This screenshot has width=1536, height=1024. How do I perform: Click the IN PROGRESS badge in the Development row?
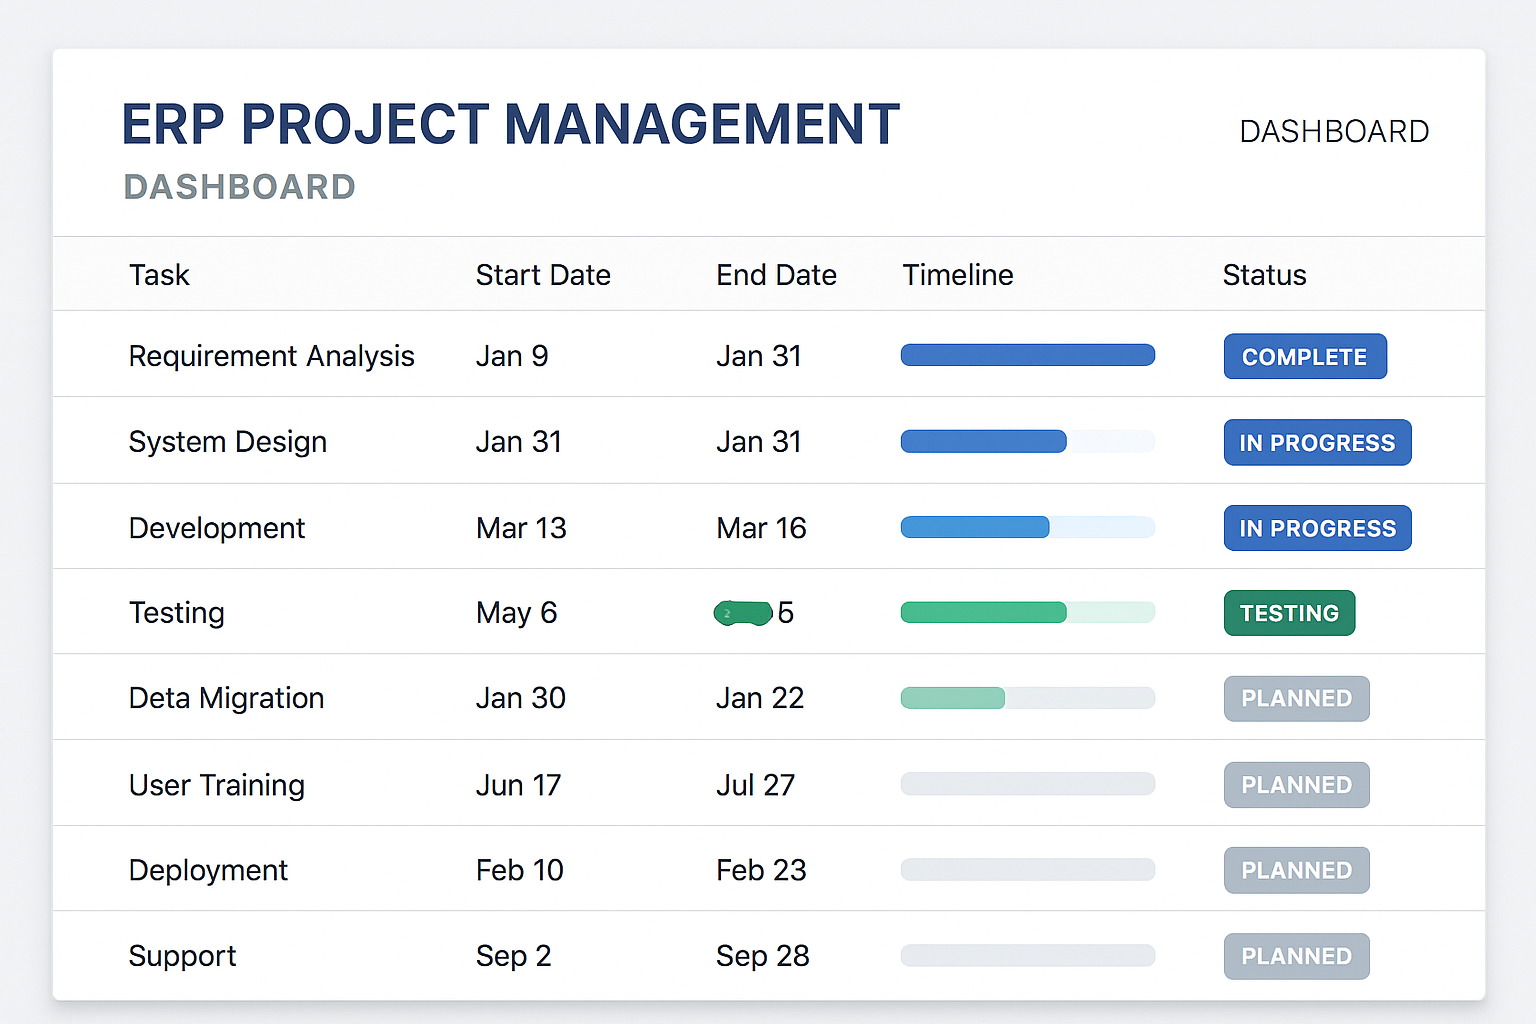pyautogui.click(x=1317, y=529)
